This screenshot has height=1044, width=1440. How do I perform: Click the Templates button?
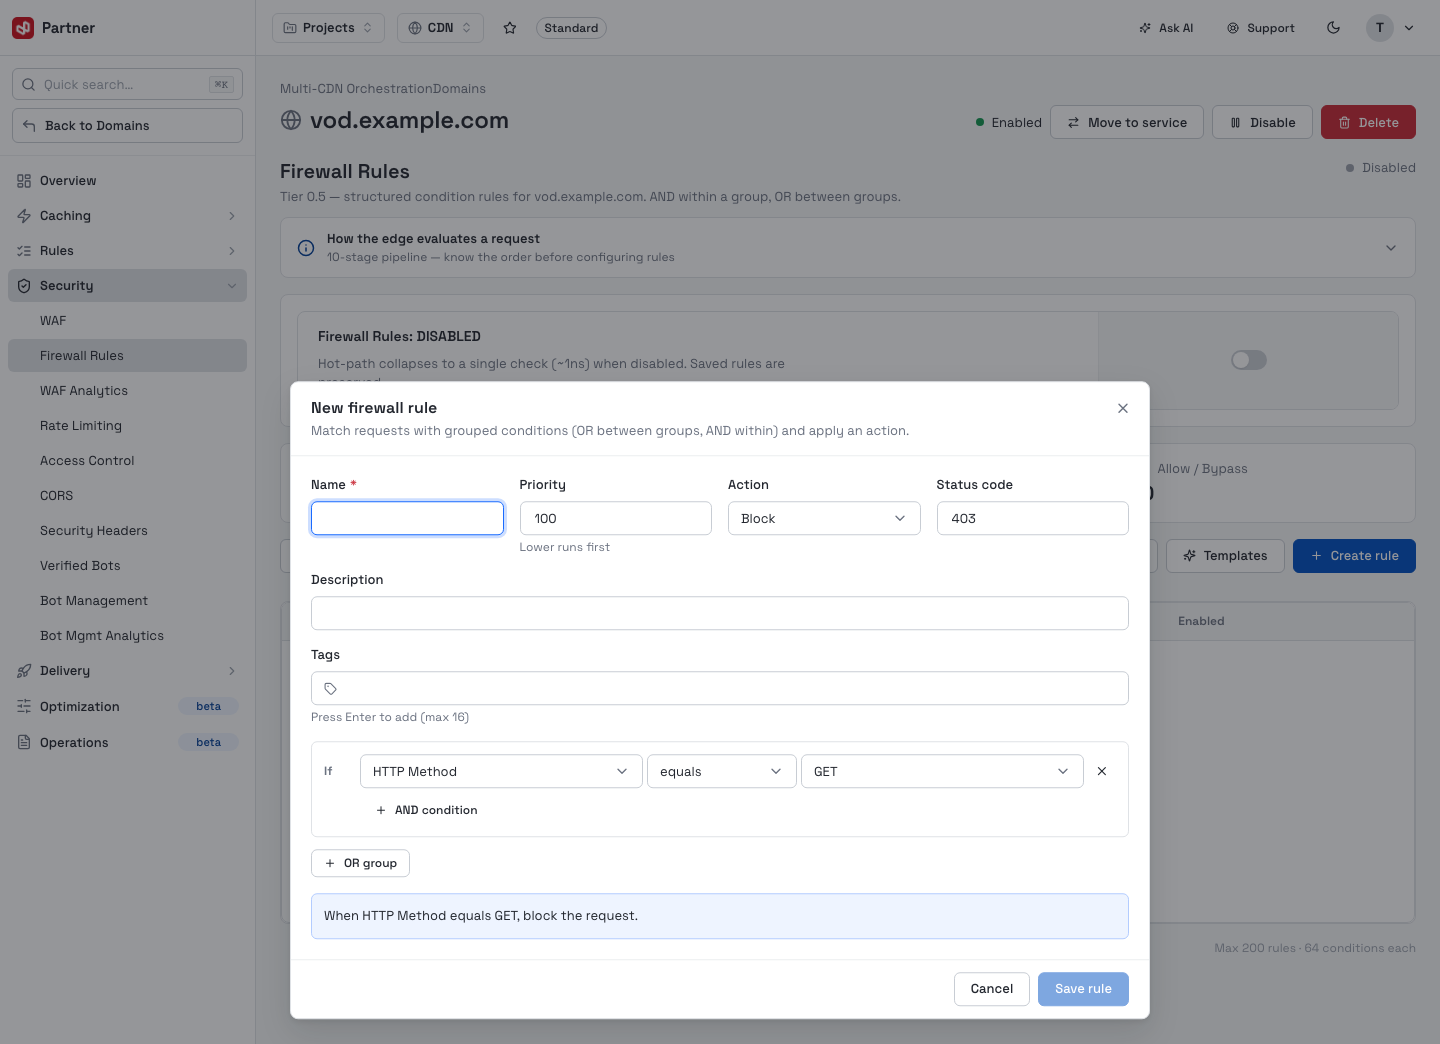pyautogui.click(x=1225, y=556)
